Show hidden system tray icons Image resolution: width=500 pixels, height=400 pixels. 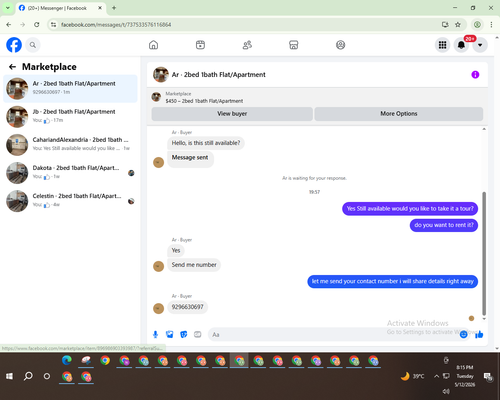pyautogui.click(x=436, y=376)
